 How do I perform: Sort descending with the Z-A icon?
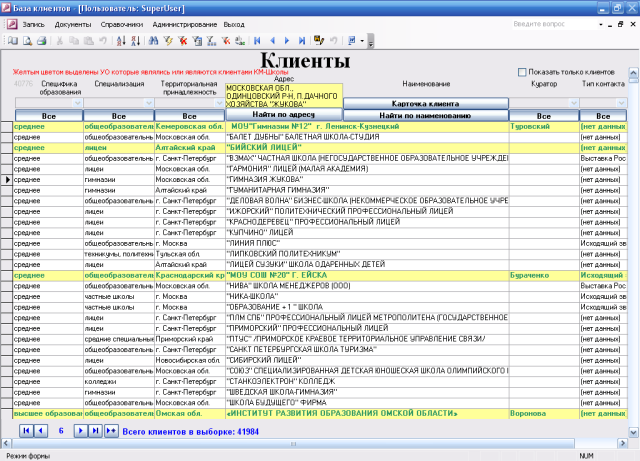[x=136, y=40]
